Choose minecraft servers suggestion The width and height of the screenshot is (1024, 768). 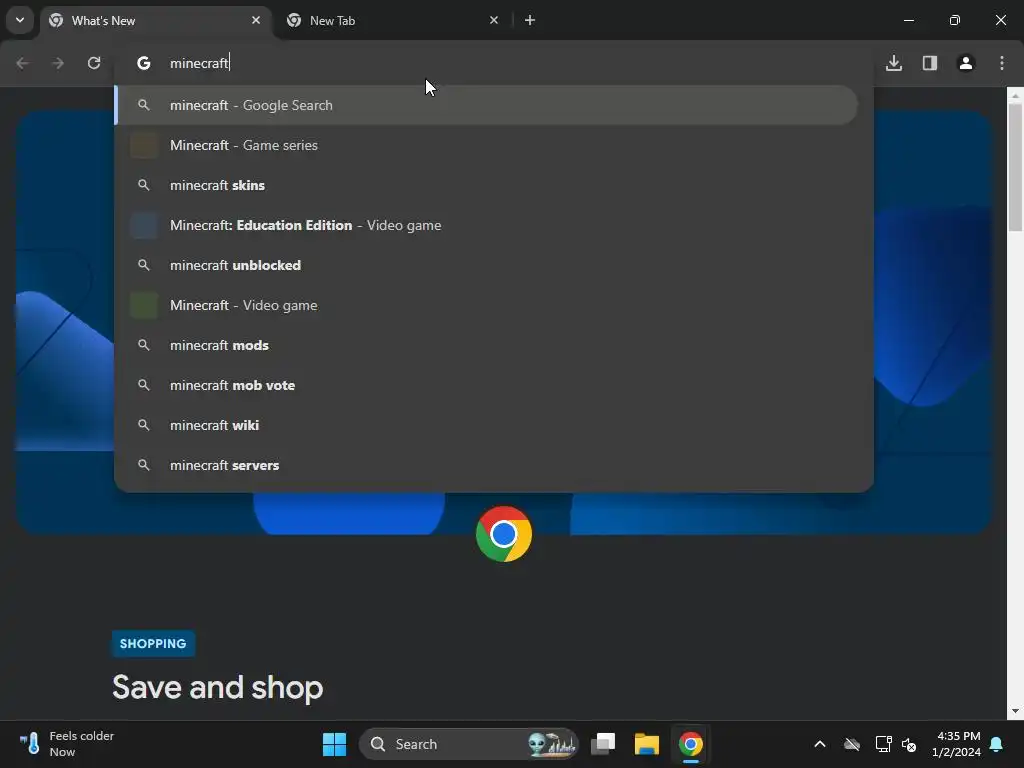pos(487,465)
